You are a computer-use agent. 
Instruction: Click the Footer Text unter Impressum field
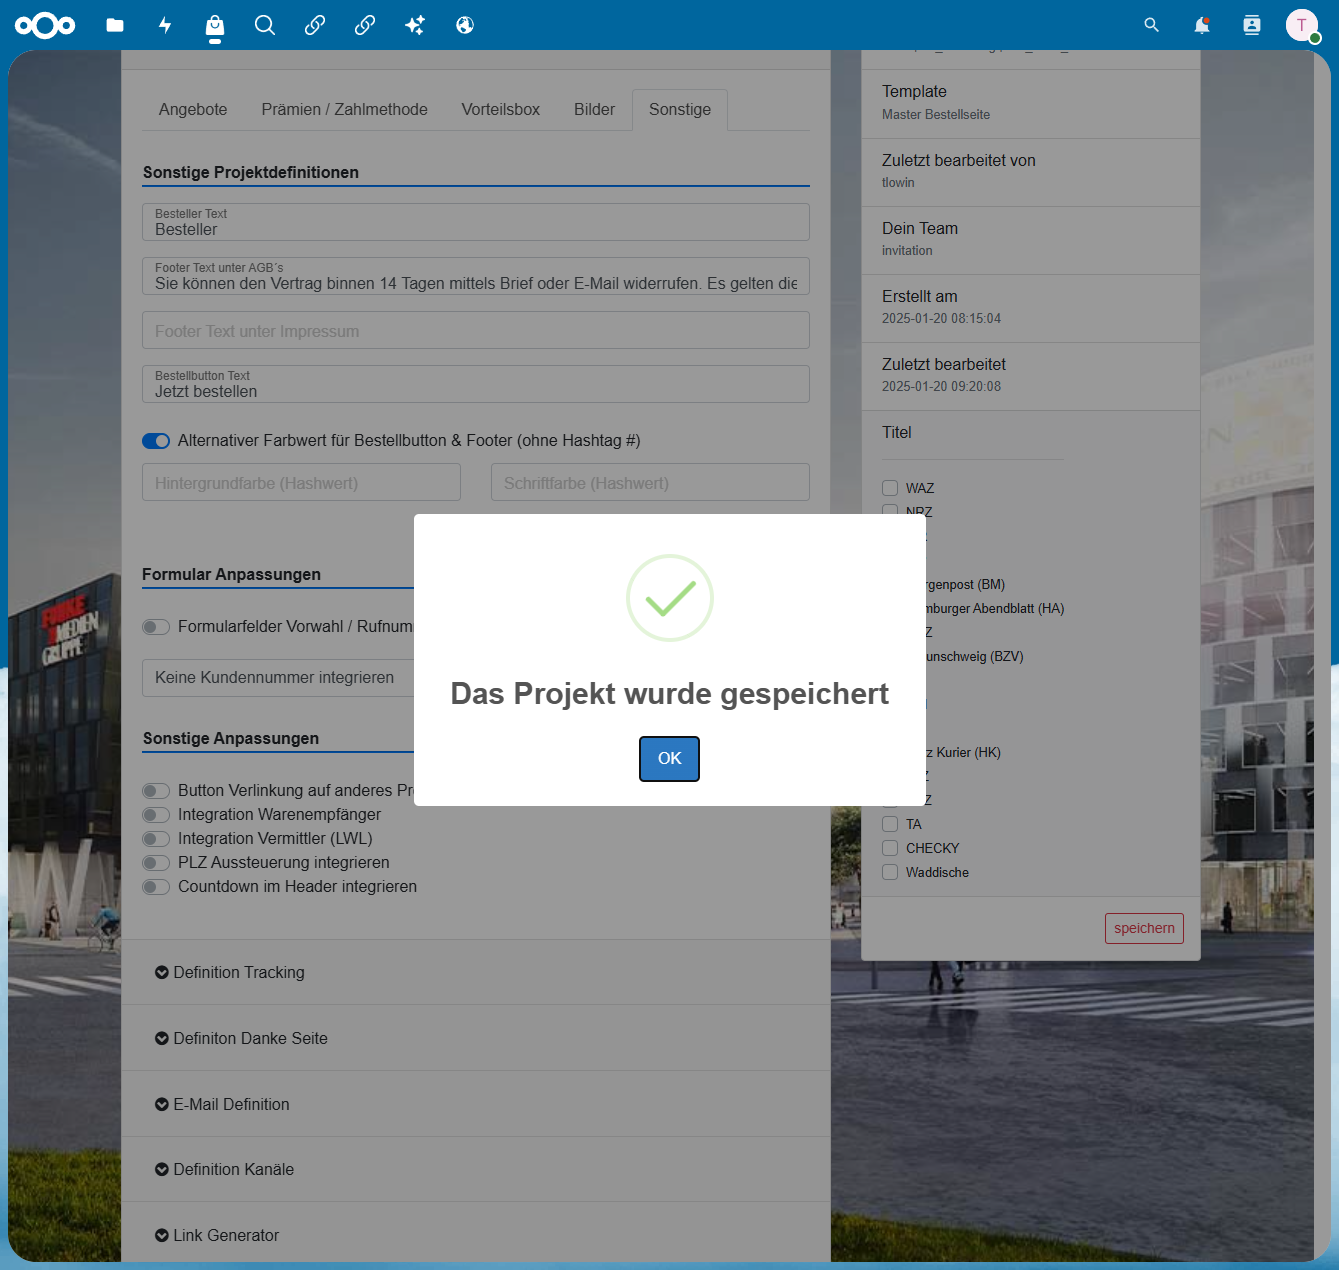click(x=476, y=330)
